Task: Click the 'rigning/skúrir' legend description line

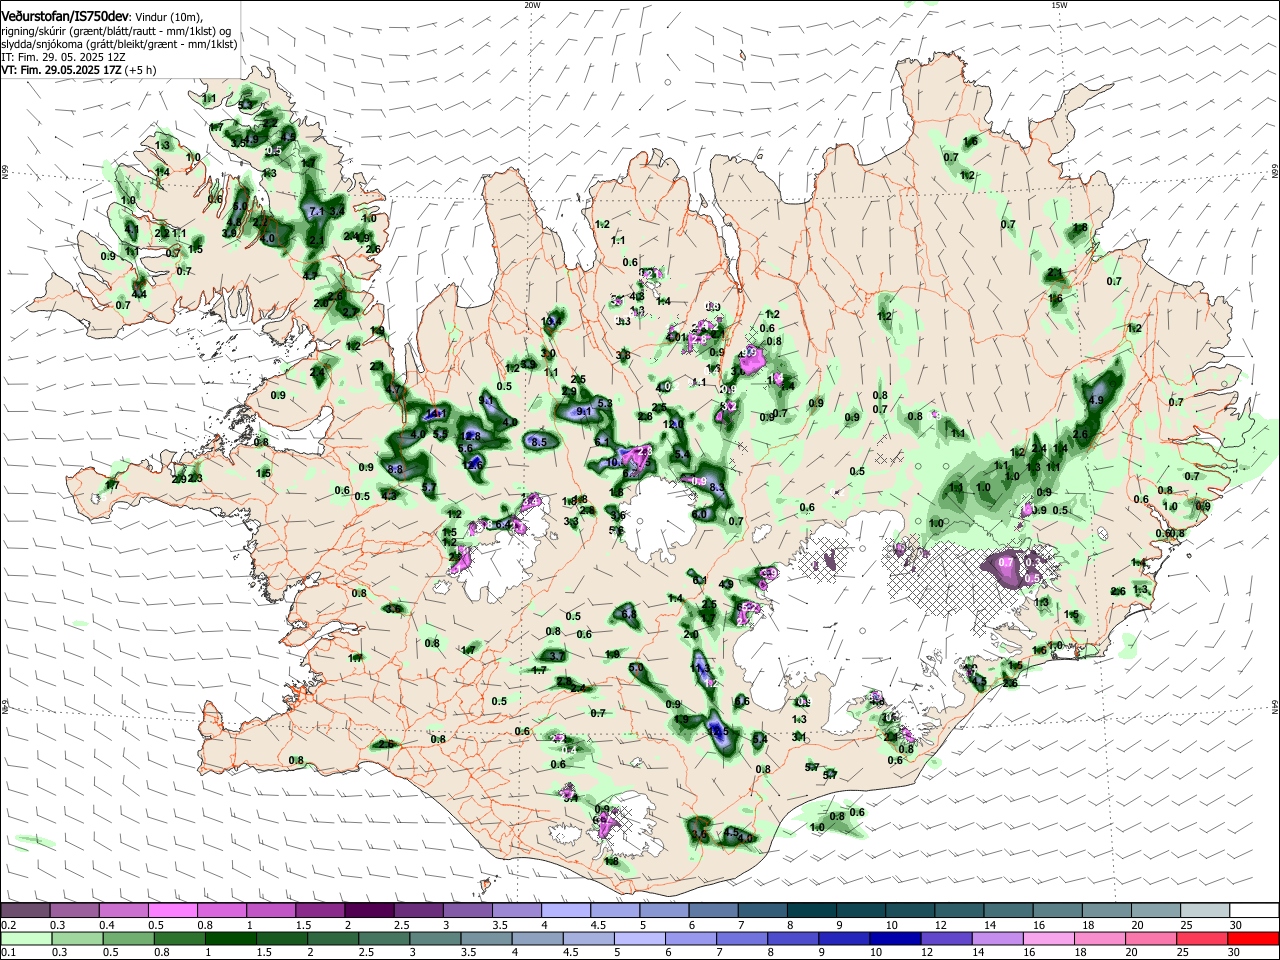Action: (x=116, y=31)
